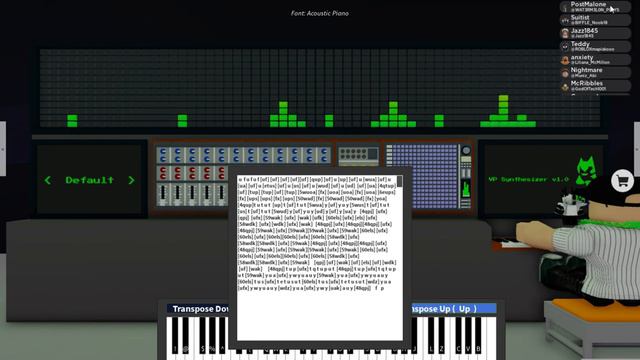Play the black piano key labeled Z
Viewport: 640px width, 360px height.
coord(441,335)
